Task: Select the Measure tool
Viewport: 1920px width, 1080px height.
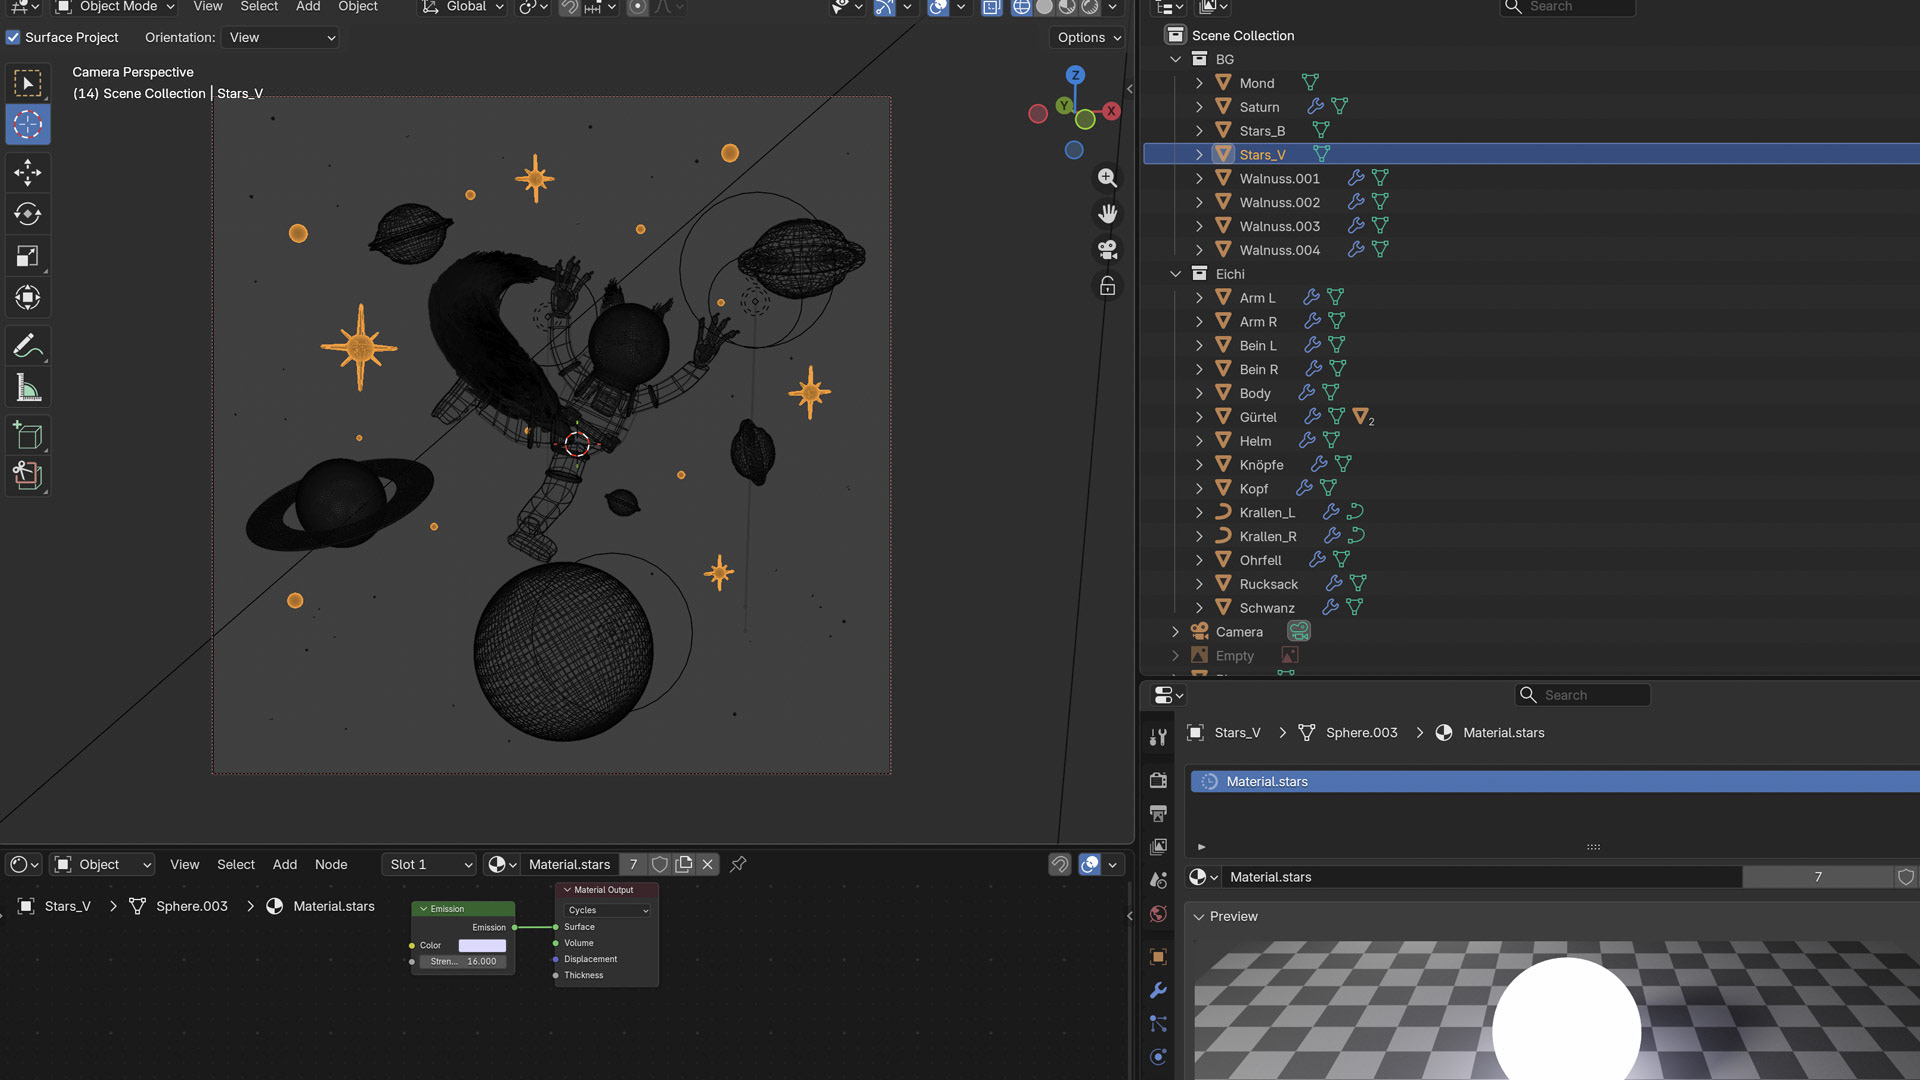Action: click(x=27, y=388)
